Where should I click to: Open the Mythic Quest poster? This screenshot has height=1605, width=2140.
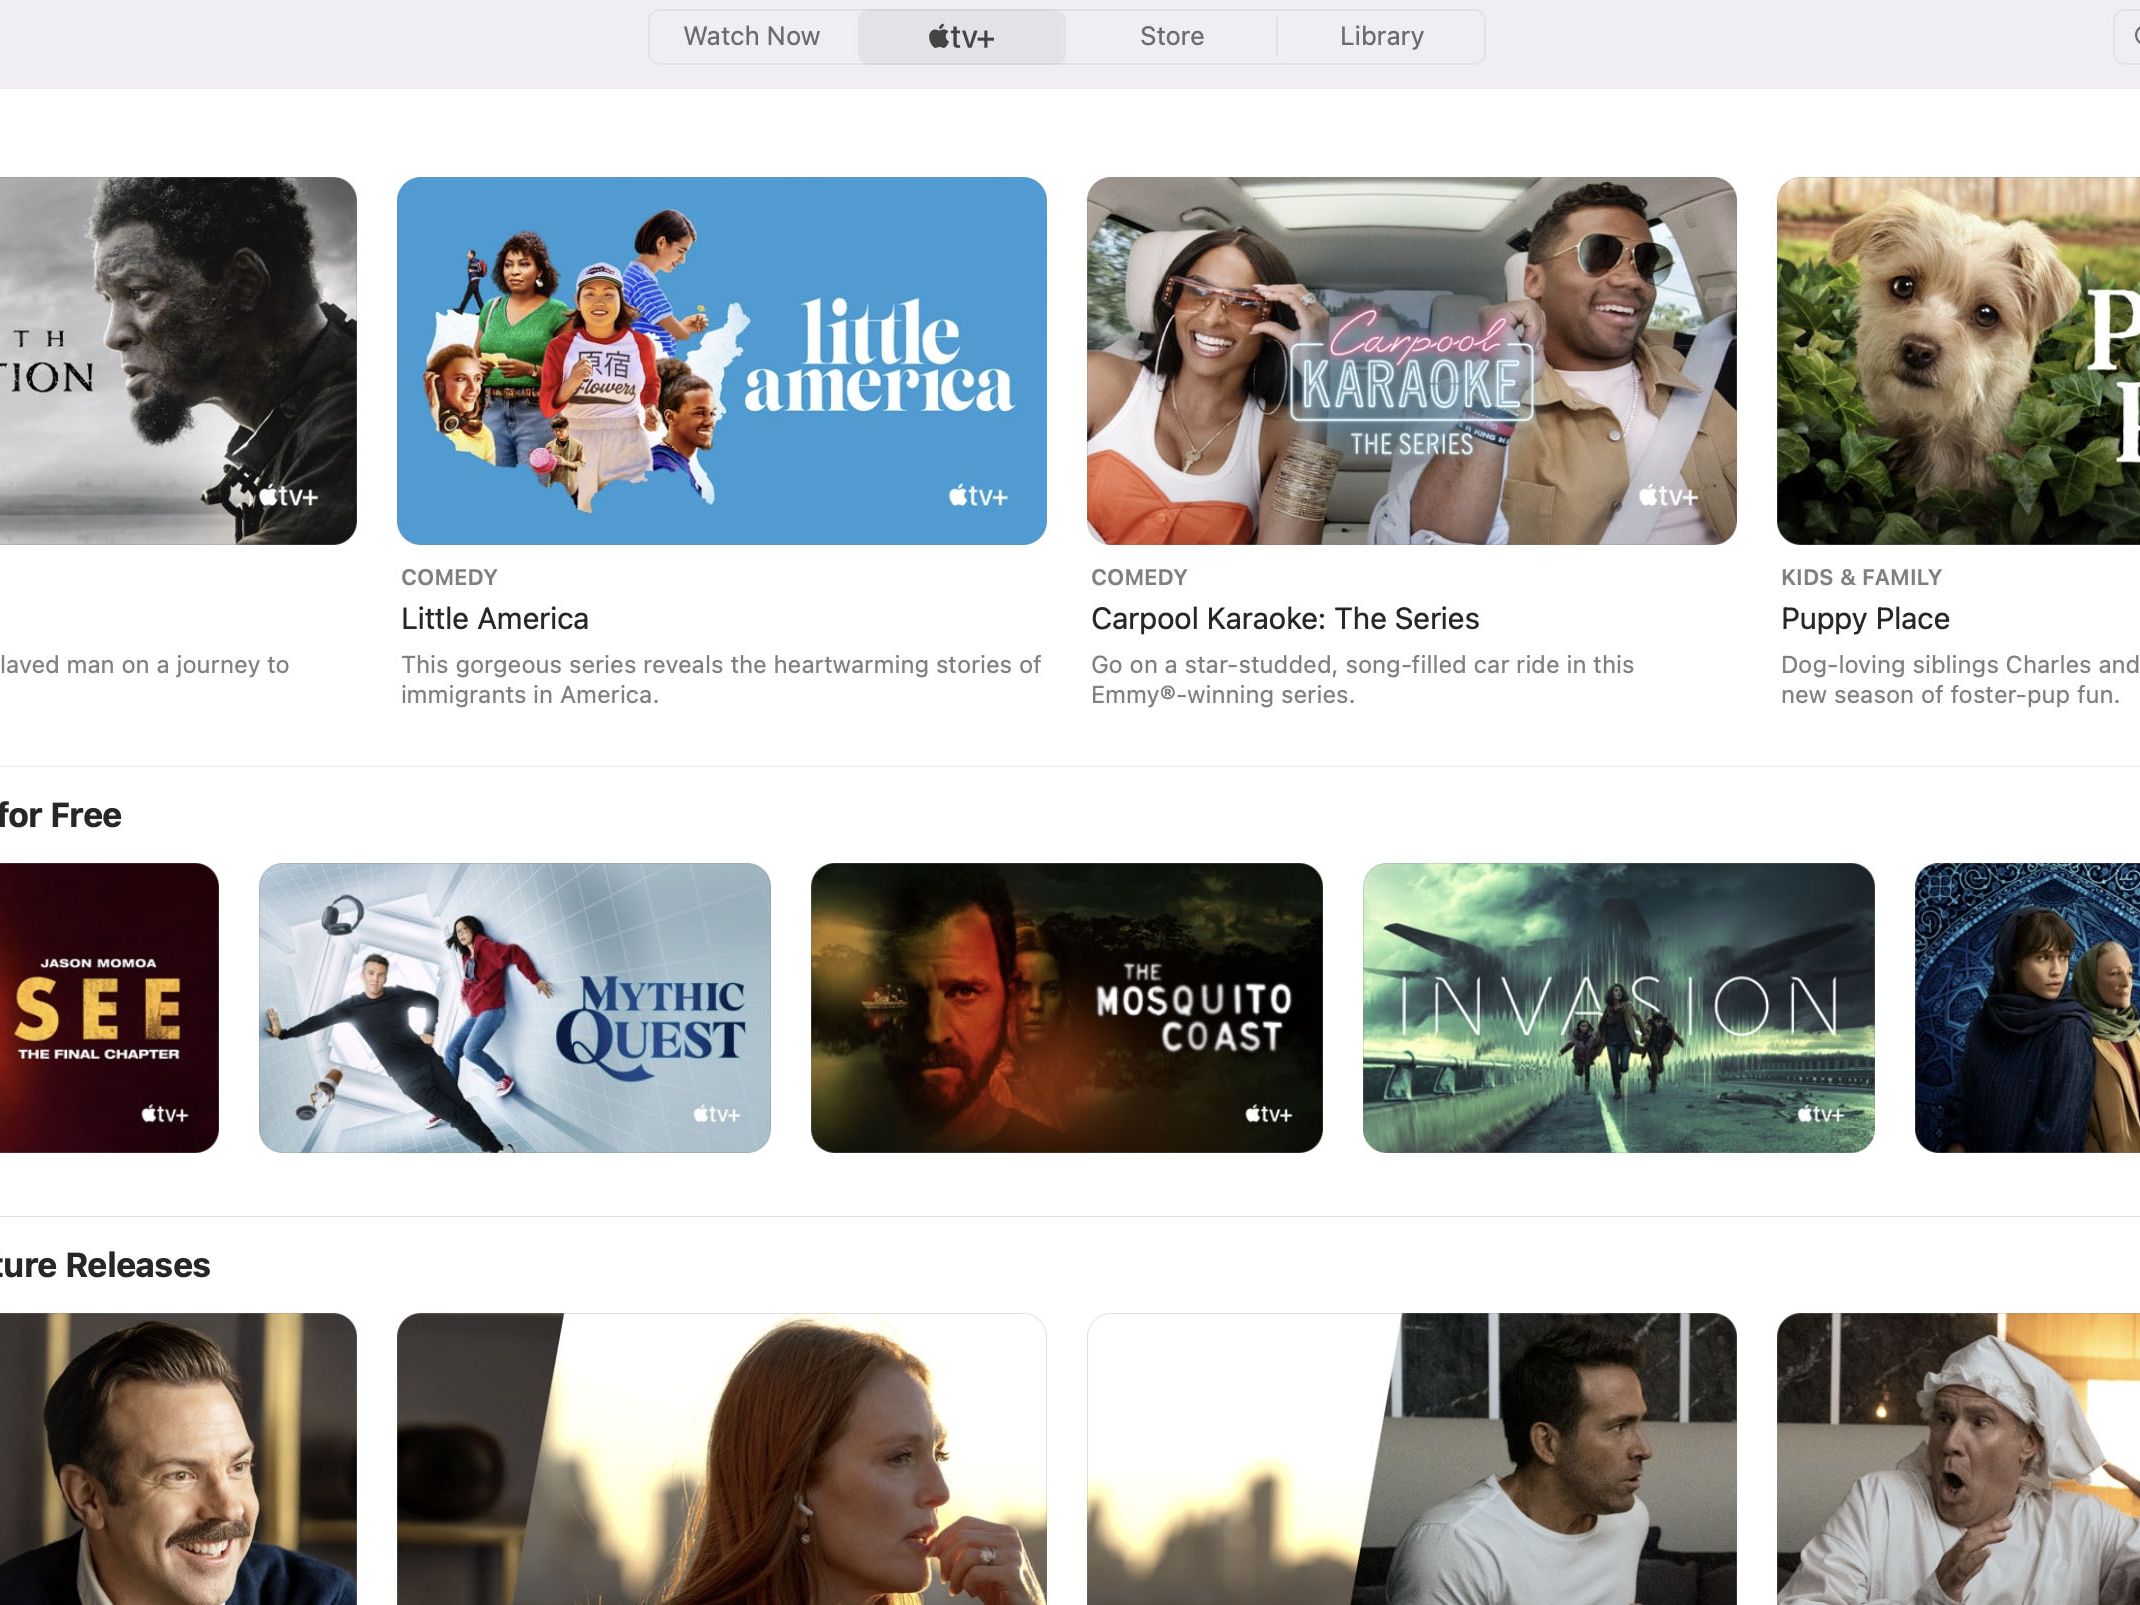[515, 1008]
